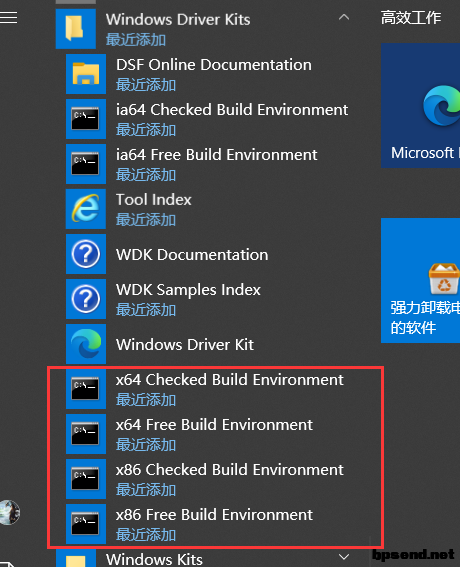
Task: Open the hamburger menu at top left
Action: click(x=8, y=17)
